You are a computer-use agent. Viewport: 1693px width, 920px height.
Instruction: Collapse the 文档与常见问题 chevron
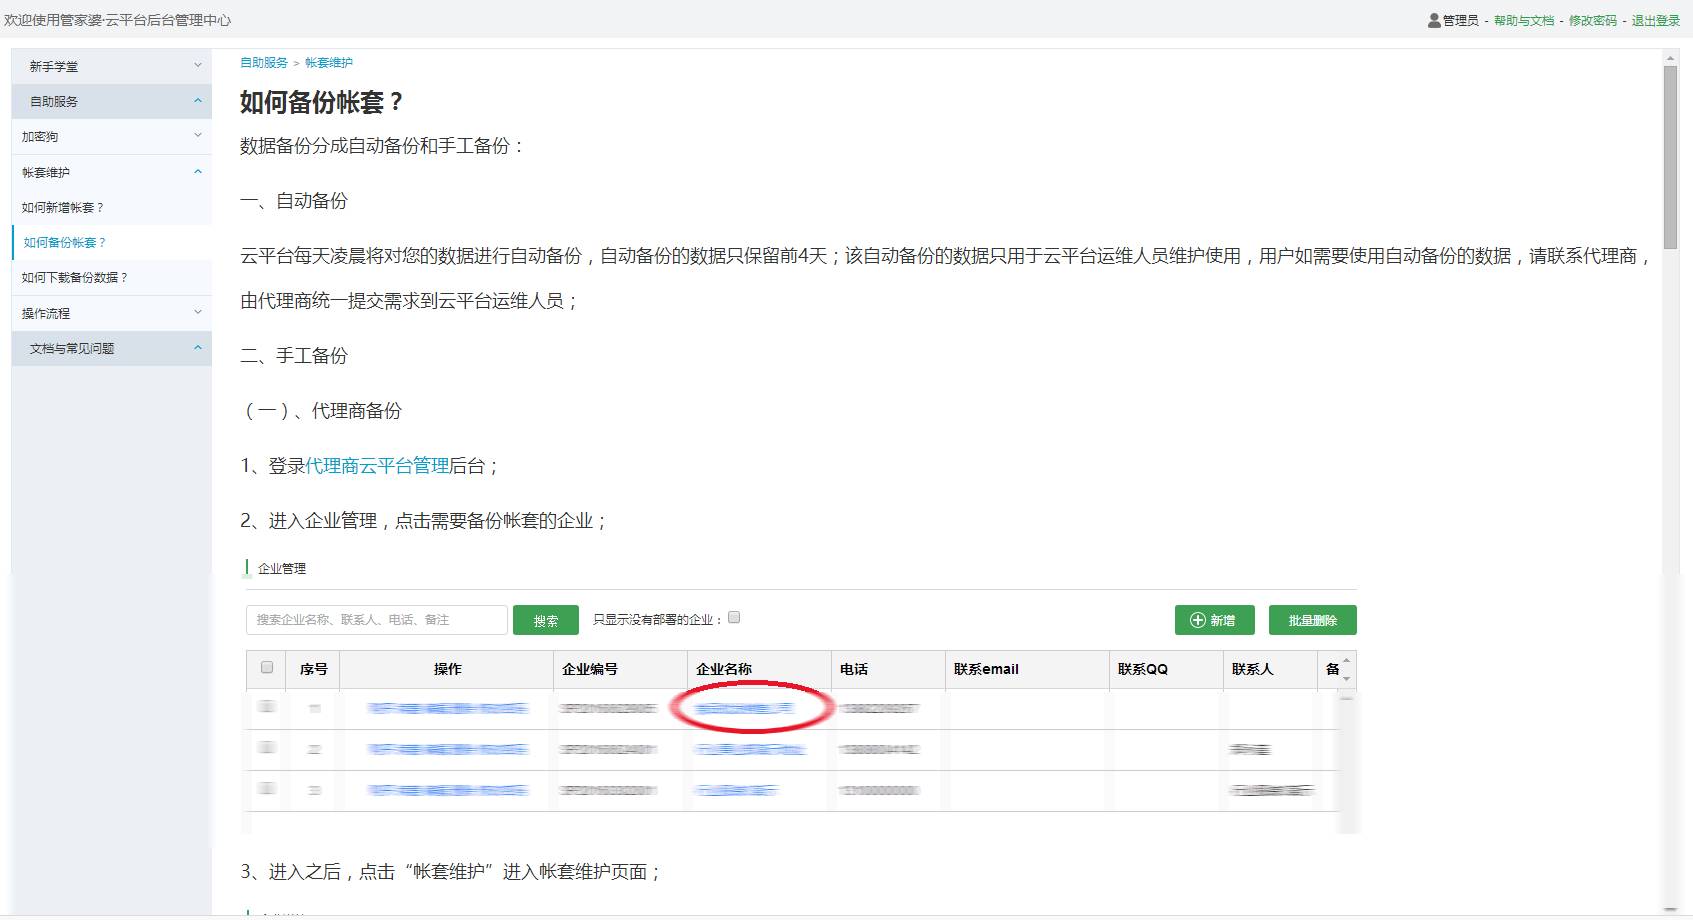click(197, 348)
